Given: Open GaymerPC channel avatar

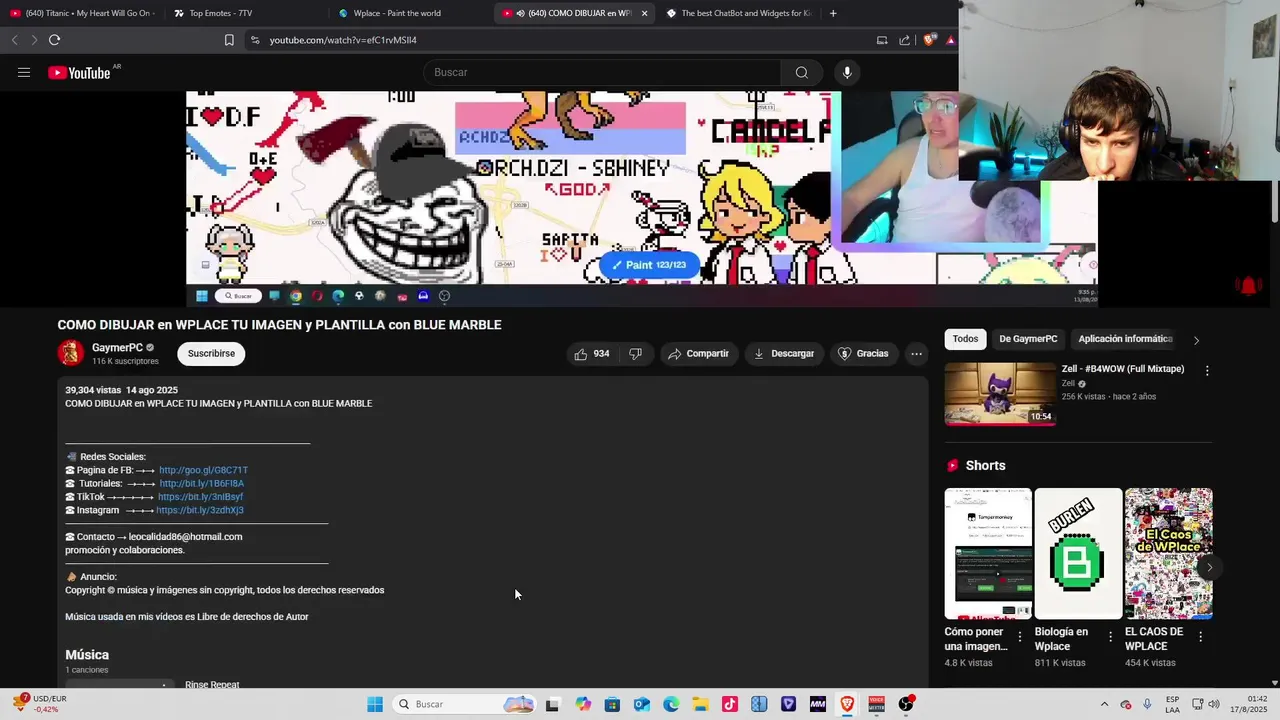Looking at the screenshot, I should point(70,353).
